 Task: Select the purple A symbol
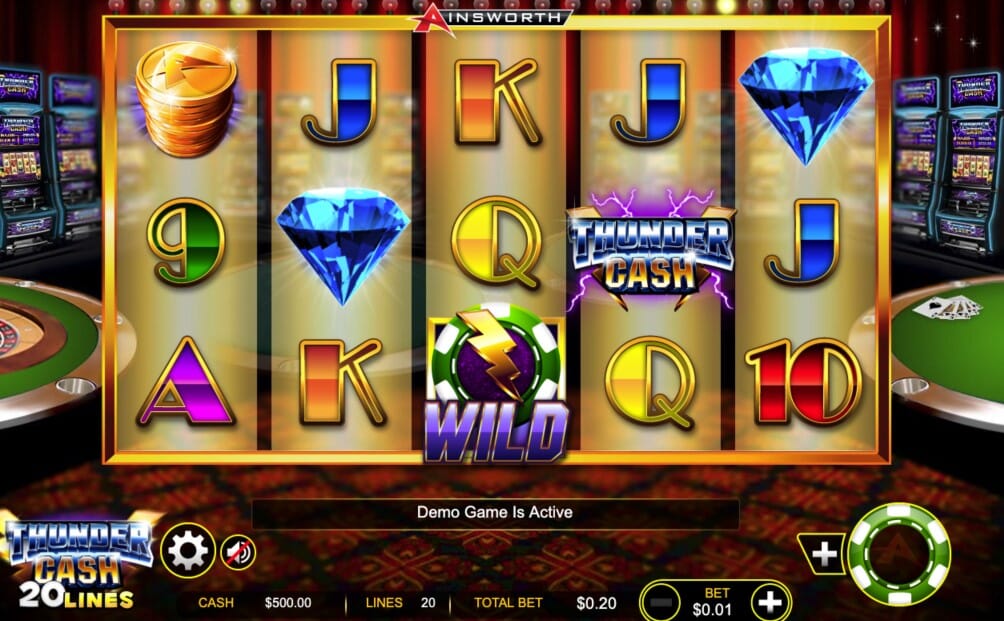[x=186, y=382]
